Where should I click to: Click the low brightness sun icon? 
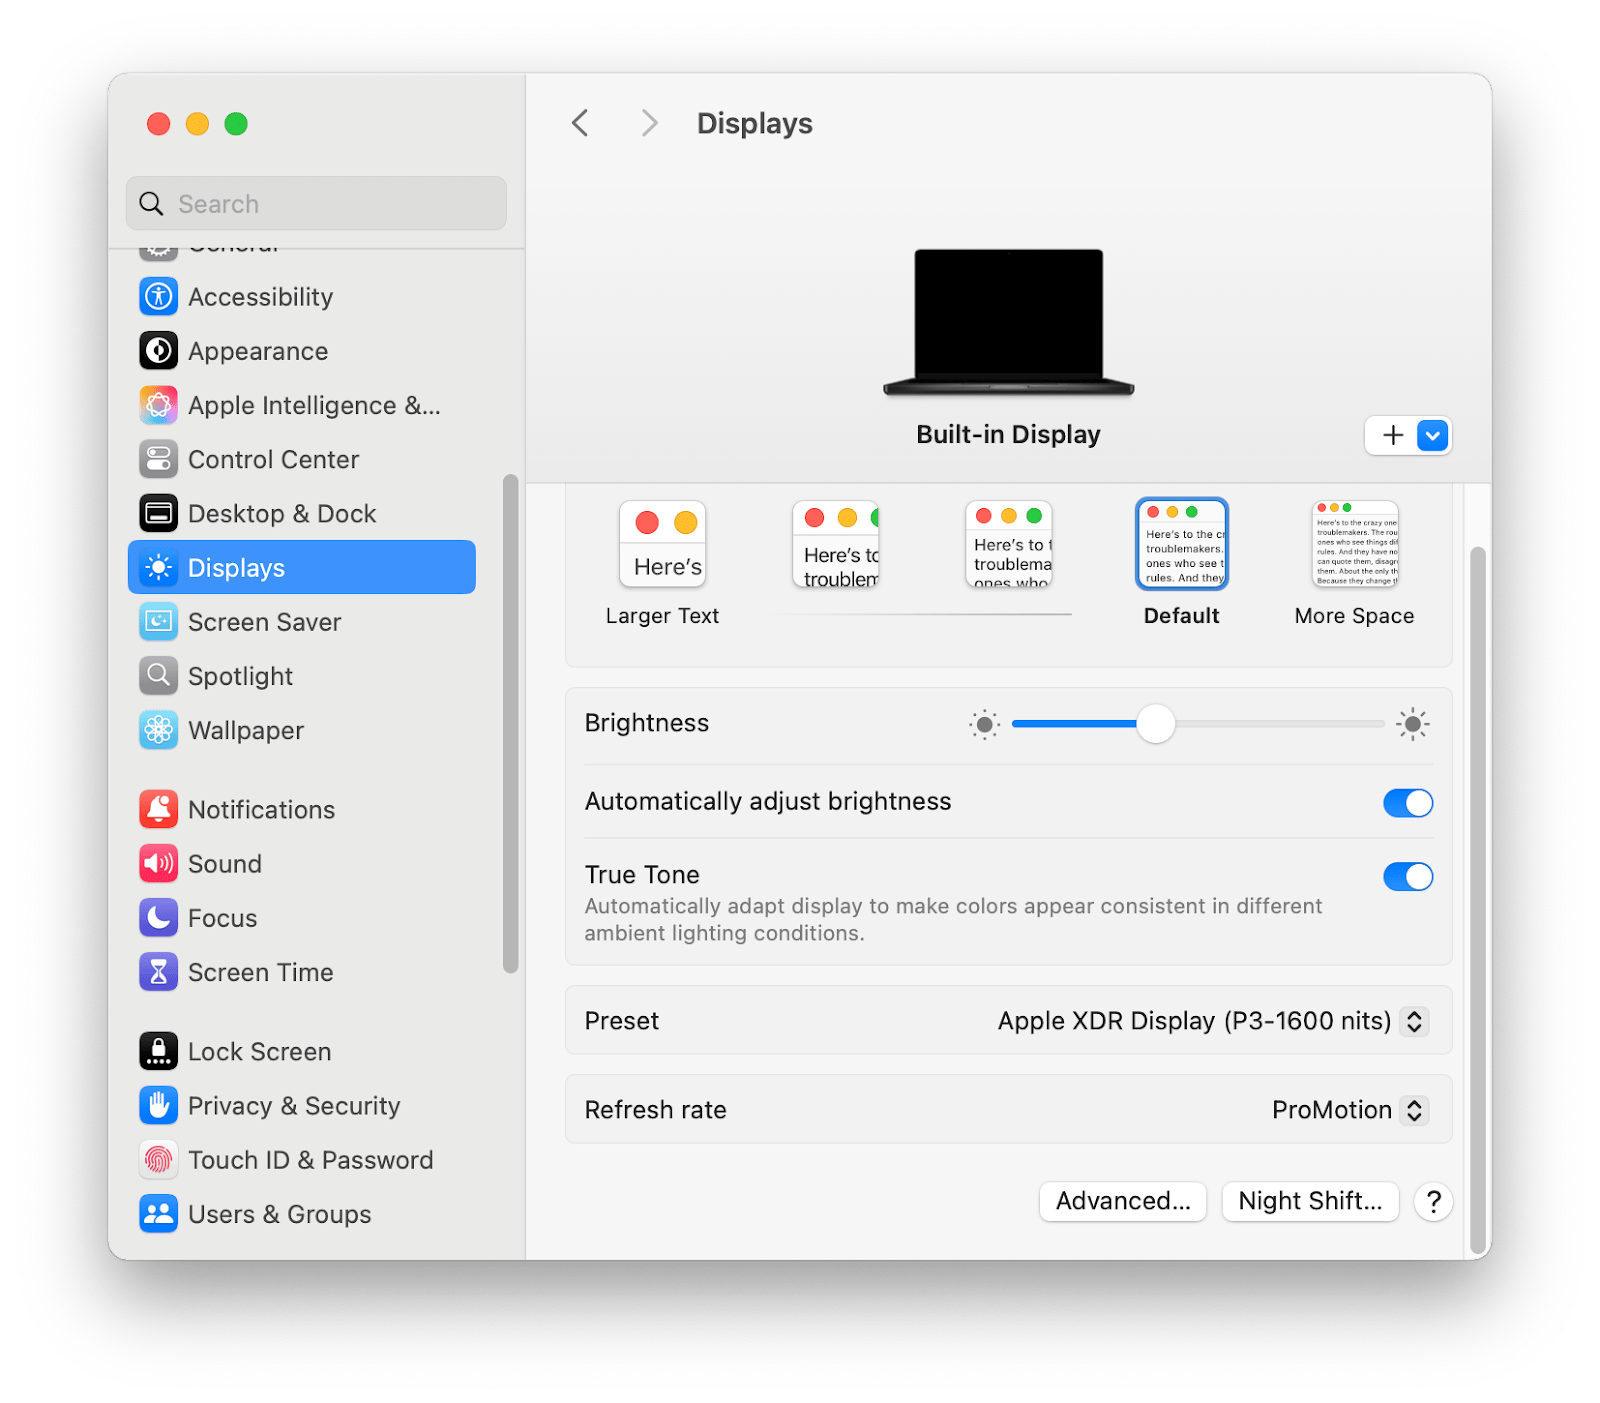tap(984, 724)
